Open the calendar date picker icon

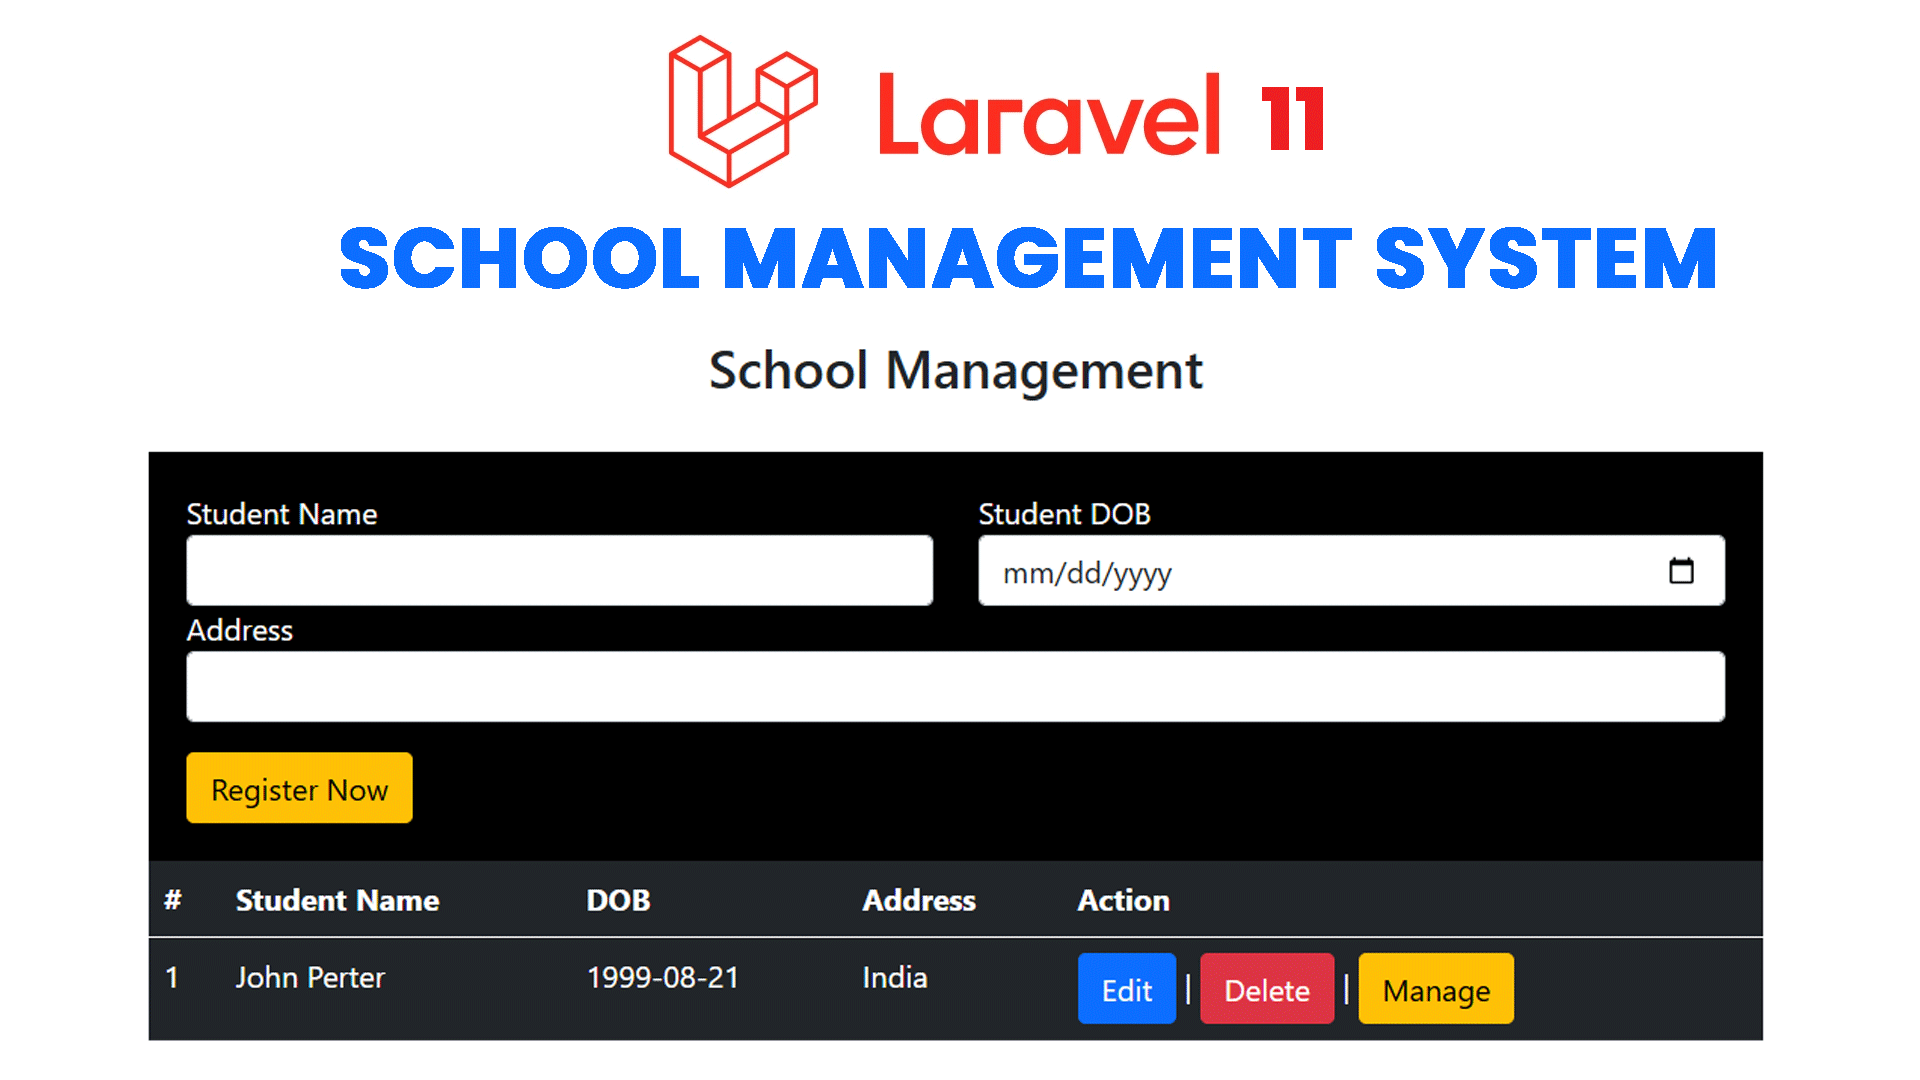[1681, 571]
